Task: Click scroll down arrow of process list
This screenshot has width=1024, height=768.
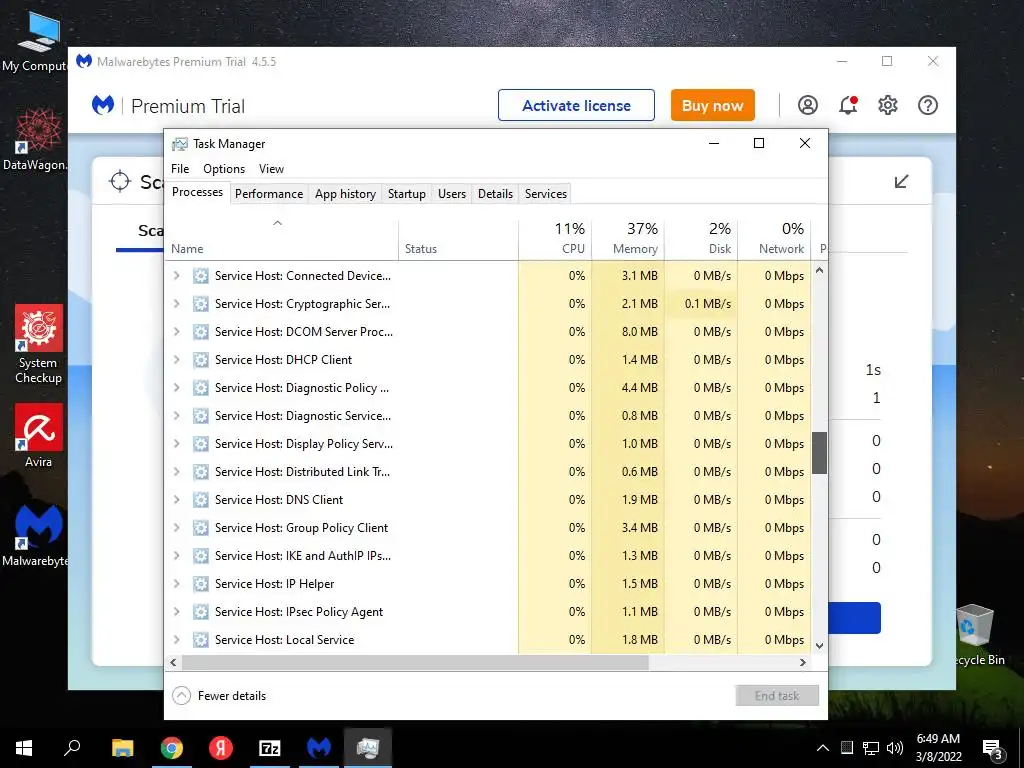Action: tap(820, 646)
